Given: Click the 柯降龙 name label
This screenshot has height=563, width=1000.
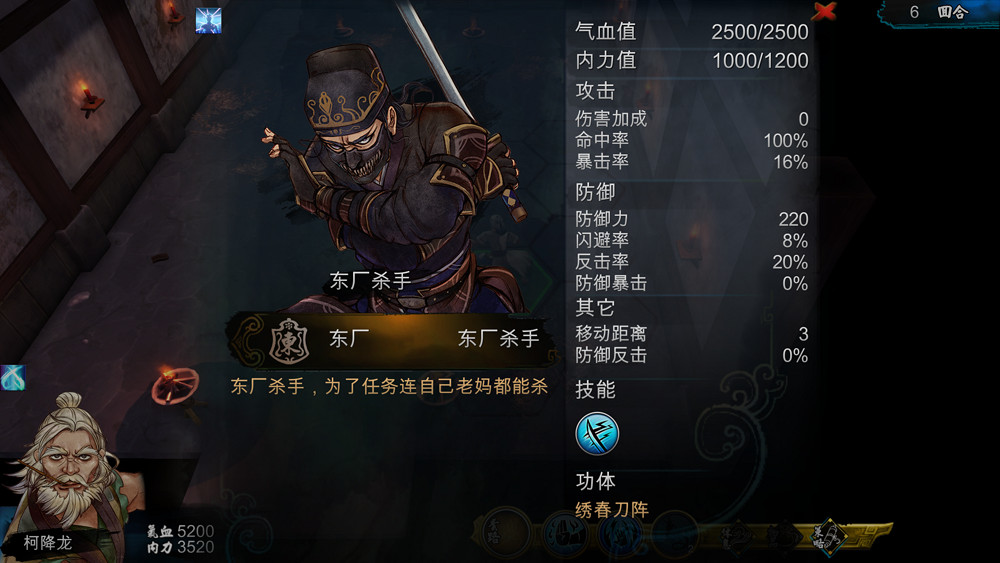Looking at the screenshot, I should (48, 543).
